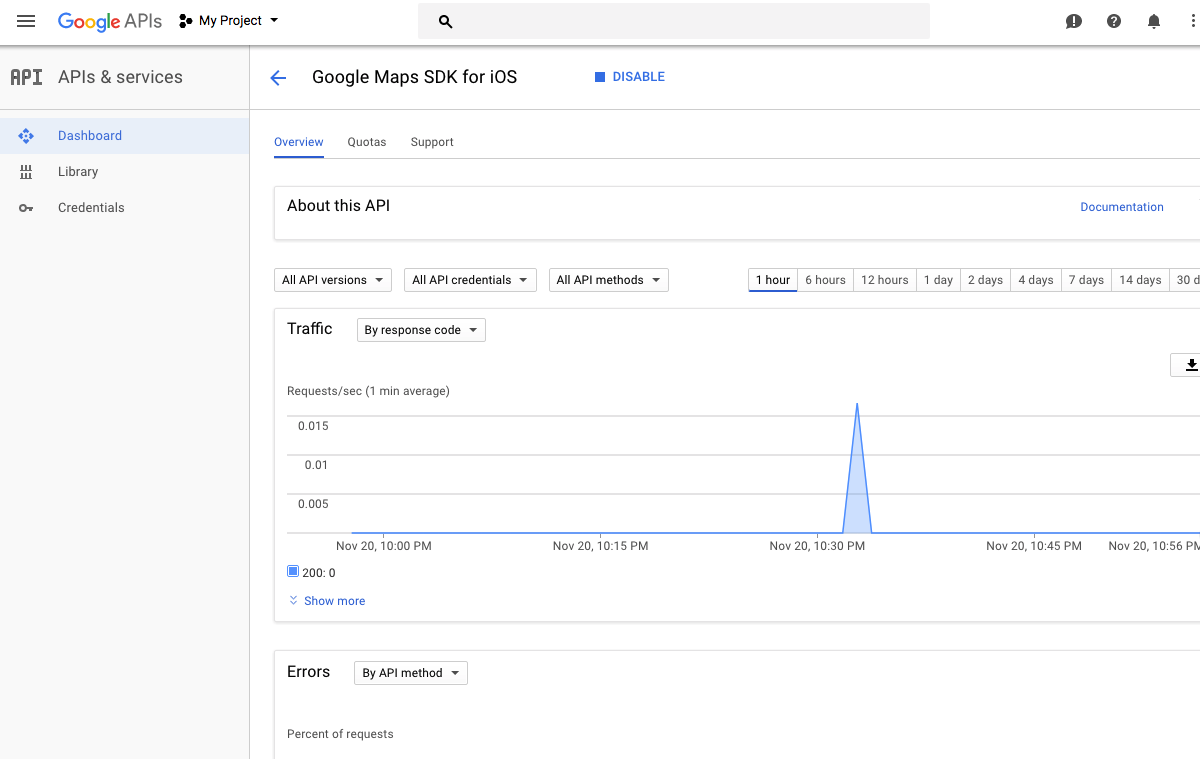
Task: Select the Overview tab
Action: point(299,142)
